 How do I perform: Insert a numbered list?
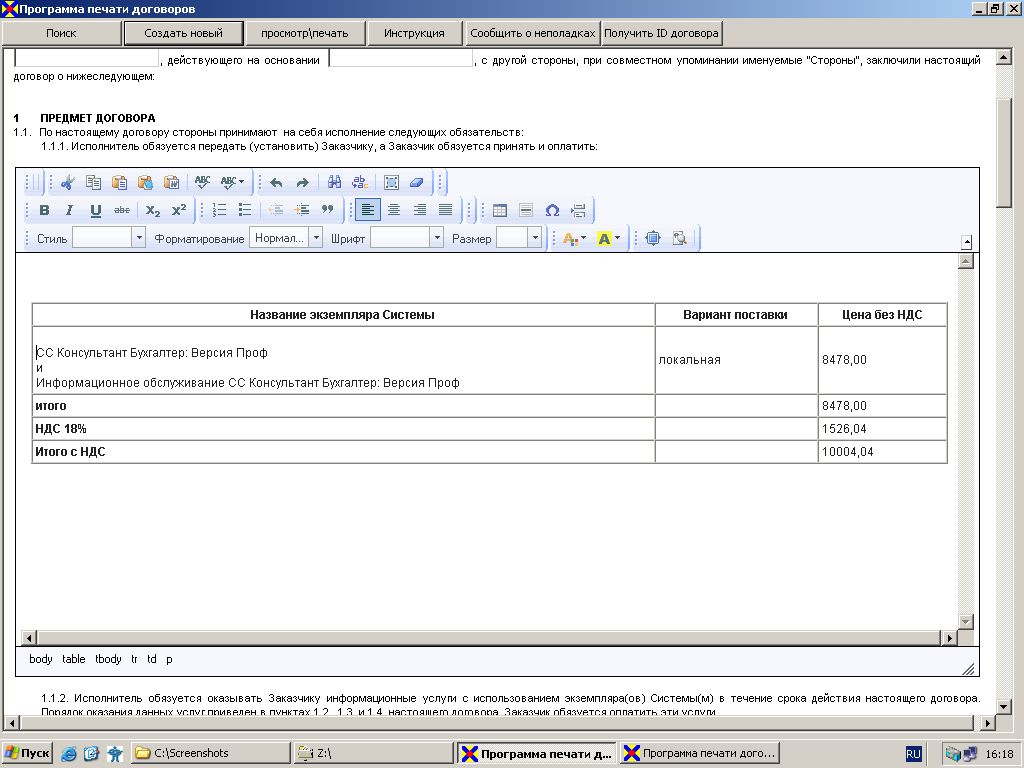(219, 210)
